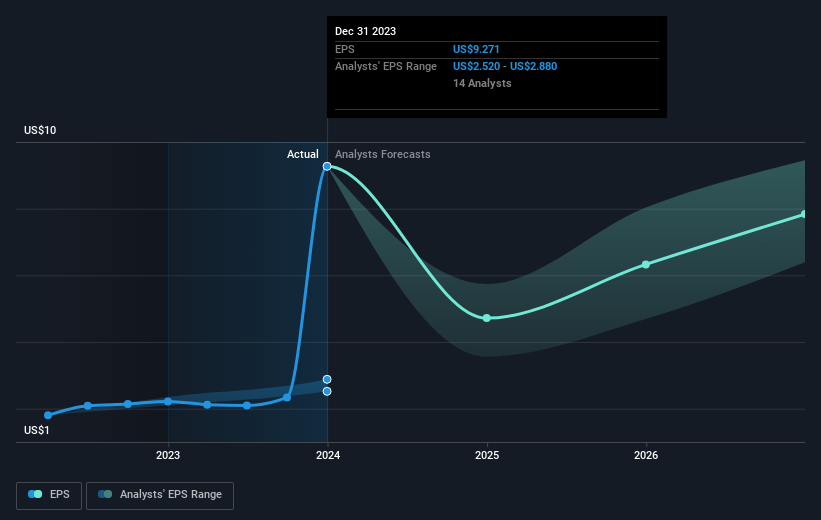Image resolution: width=821 pixels, height=520 pixels.
Task: Click the 2023 x-axis label
Action: pyautogui.click(x=168, y=455)
